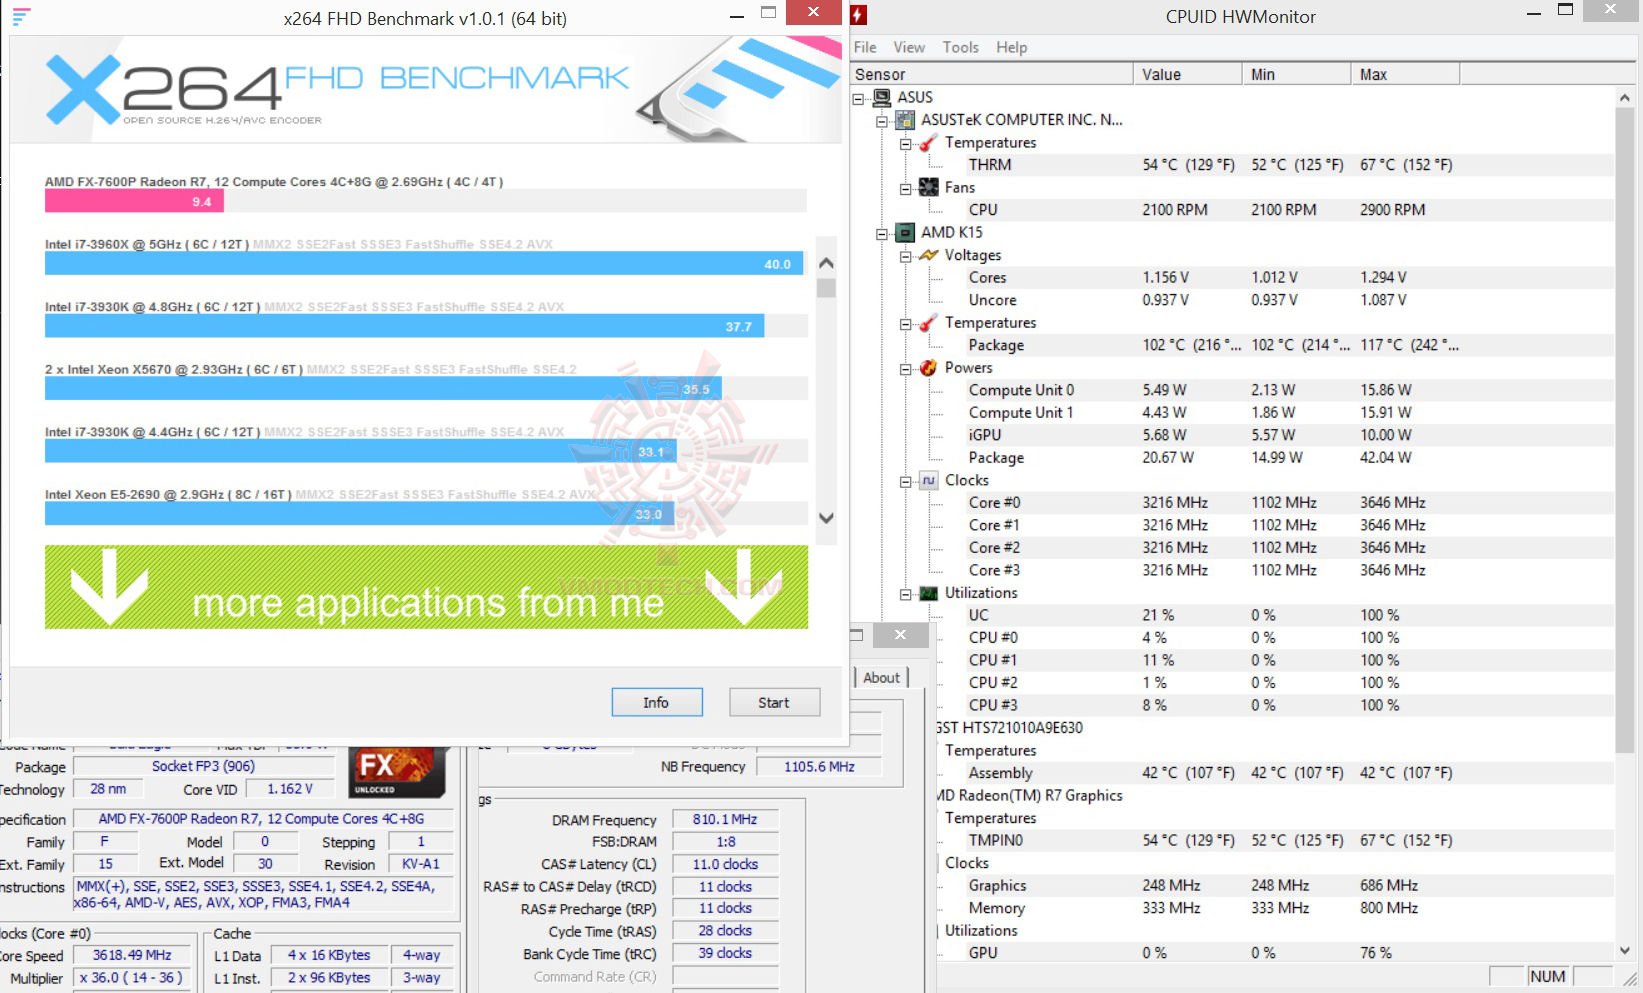Screen dimensions: 1643x993
Task: Collapse the ASUSTeK COMPUTER INC. node
Action: click(881, 121)
